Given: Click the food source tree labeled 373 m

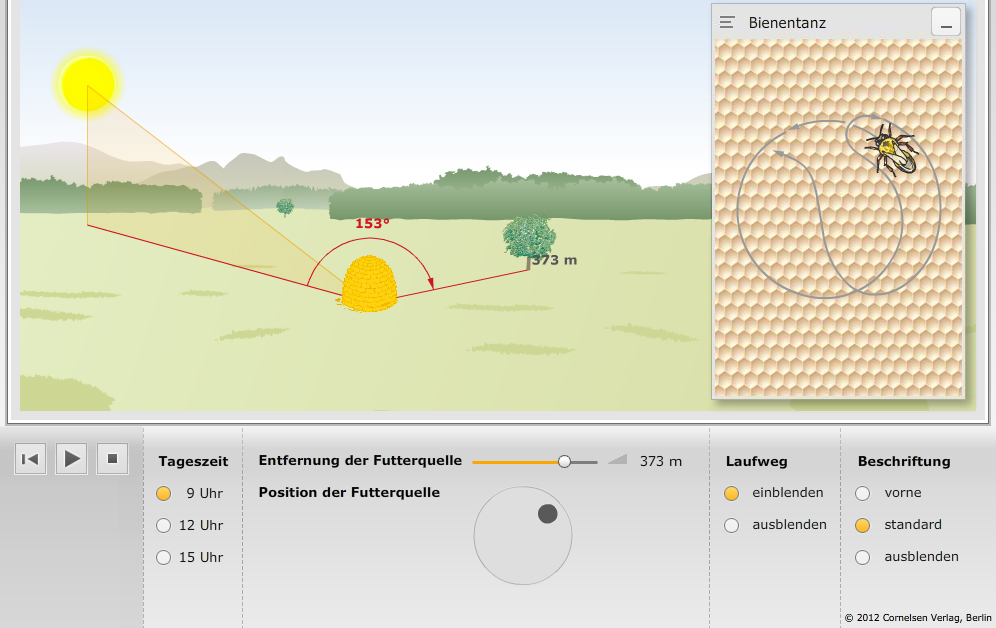Looking at the screenshot, I should coord(528,238).
